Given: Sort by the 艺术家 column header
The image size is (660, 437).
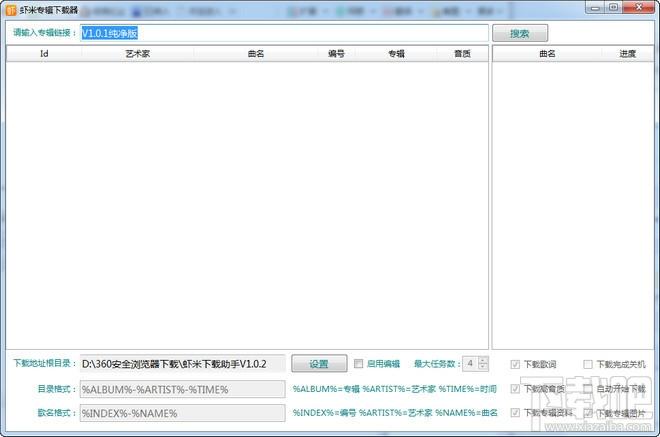Looking at the screenshot, I should [x=138, y=53].
